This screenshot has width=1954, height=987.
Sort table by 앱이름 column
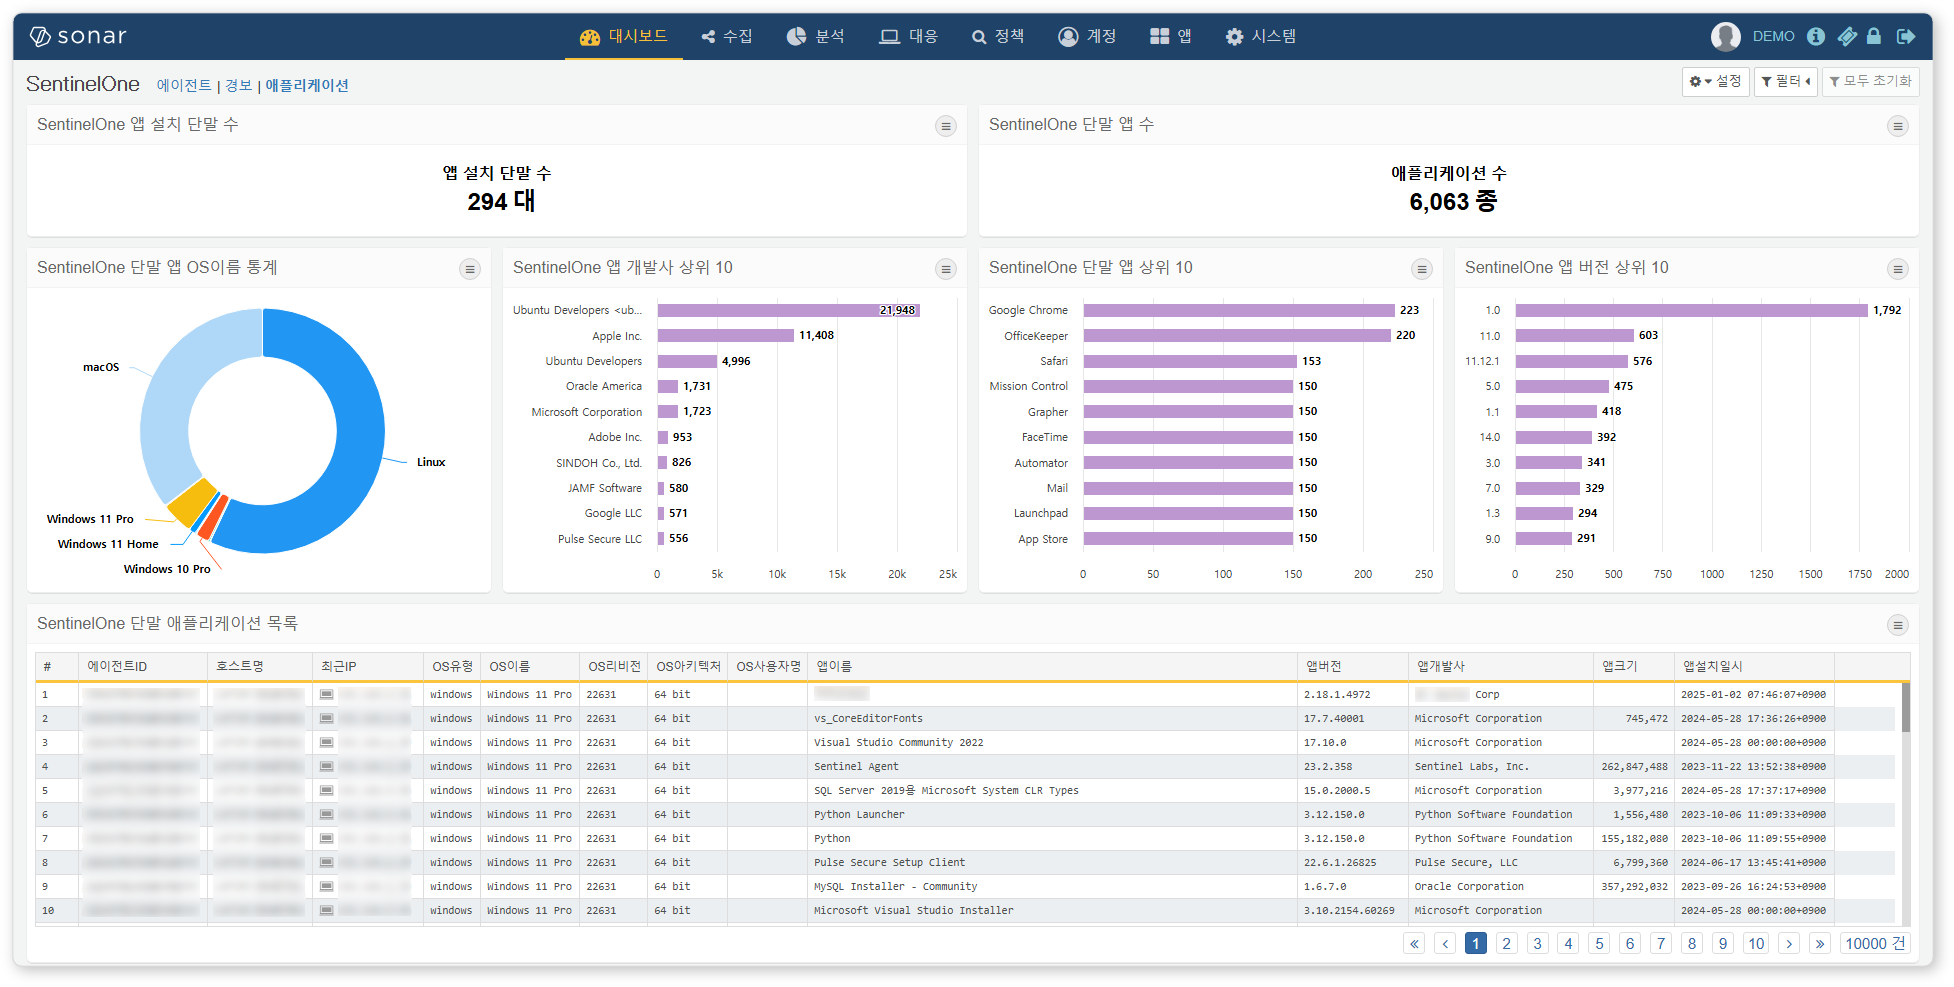1052,666
